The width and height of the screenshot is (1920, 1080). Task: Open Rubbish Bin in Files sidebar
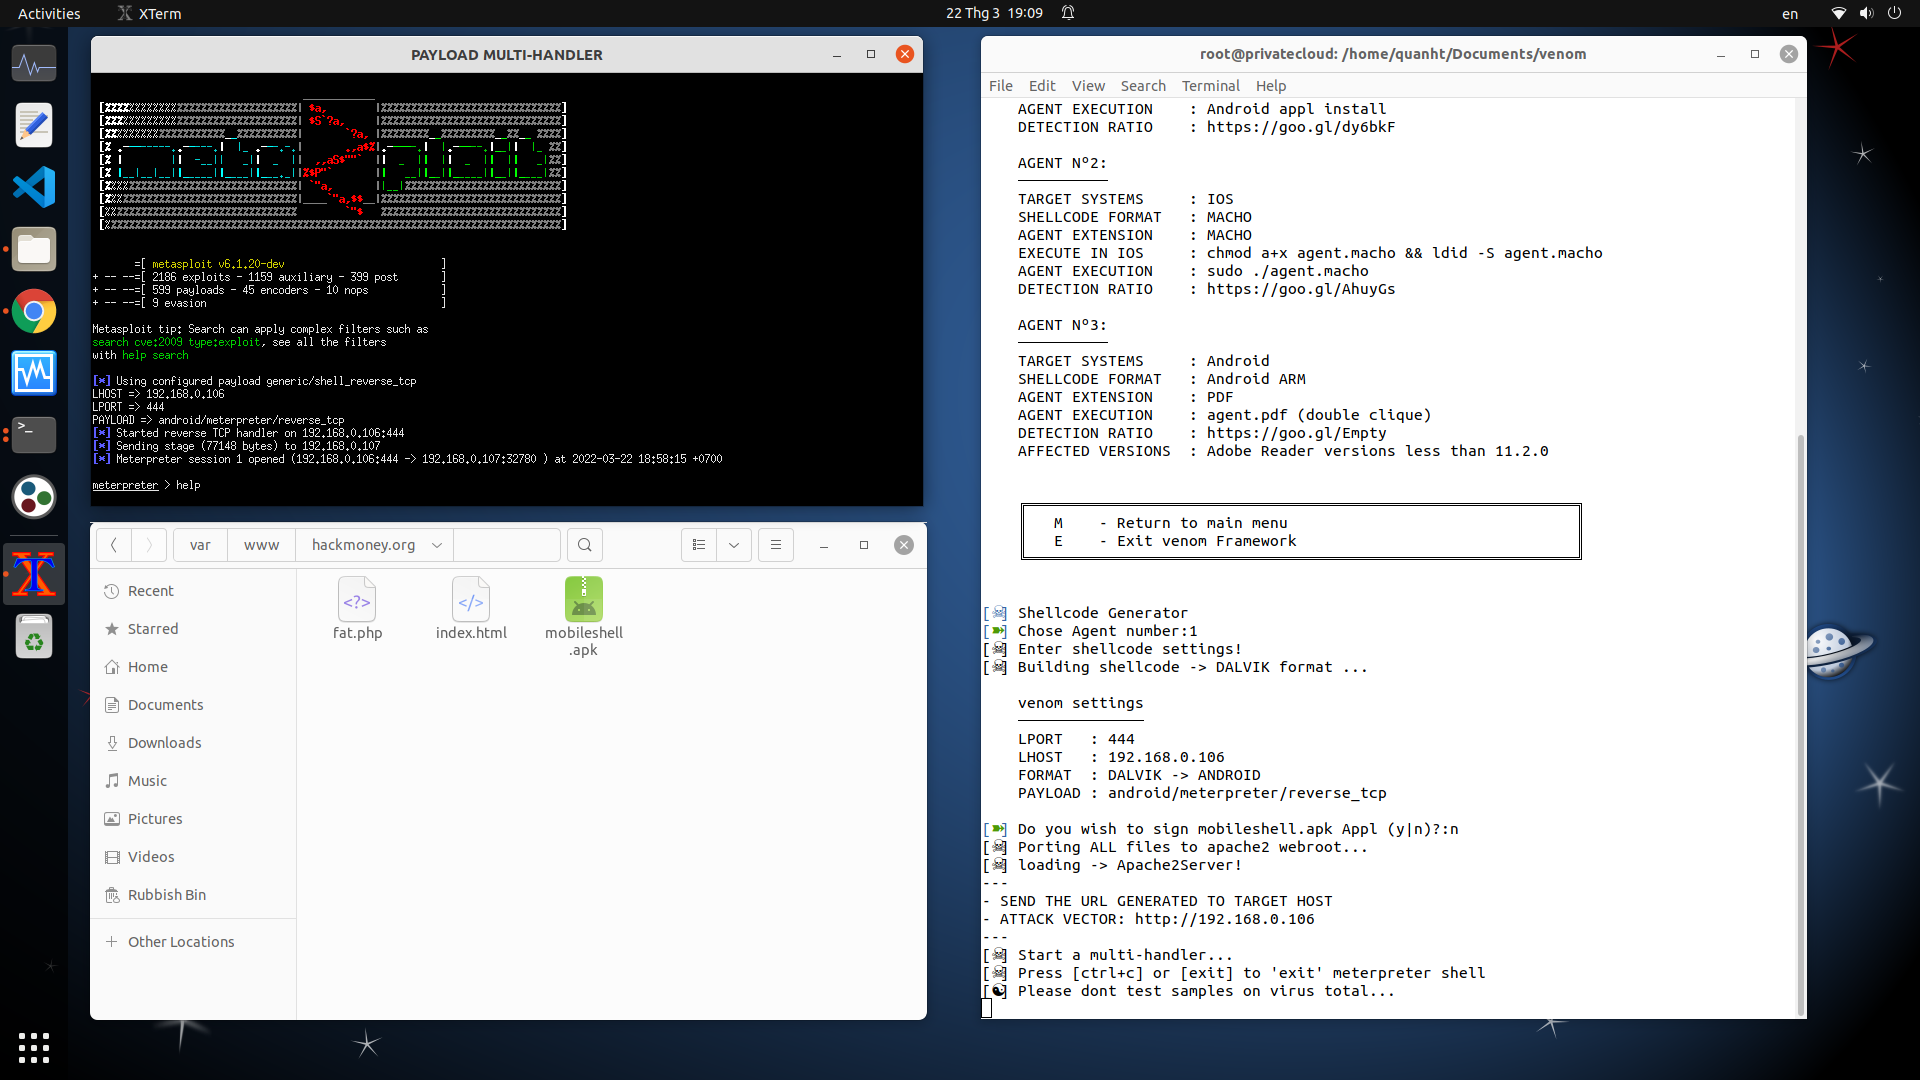pyautogui.click(x=194, y=895)
